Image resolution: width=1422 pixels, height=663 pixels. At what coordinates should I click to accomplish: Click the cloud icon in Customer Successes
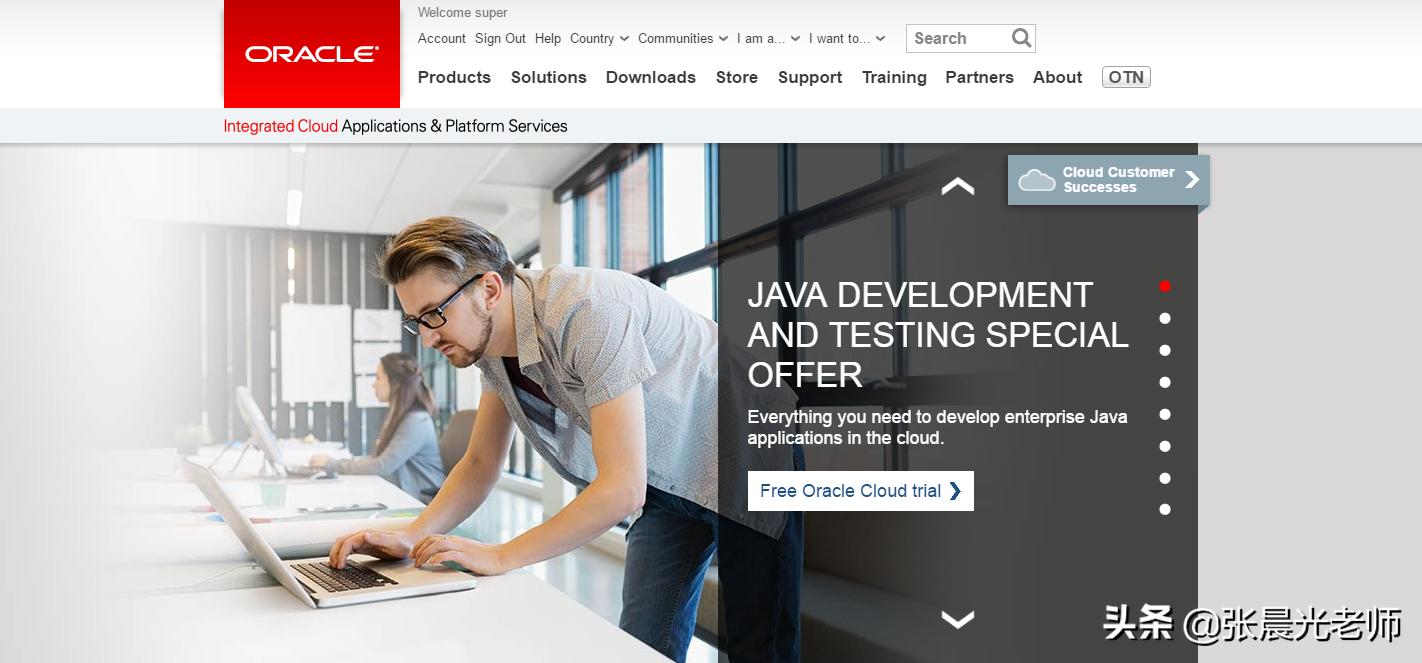[x=1036, y=180]
